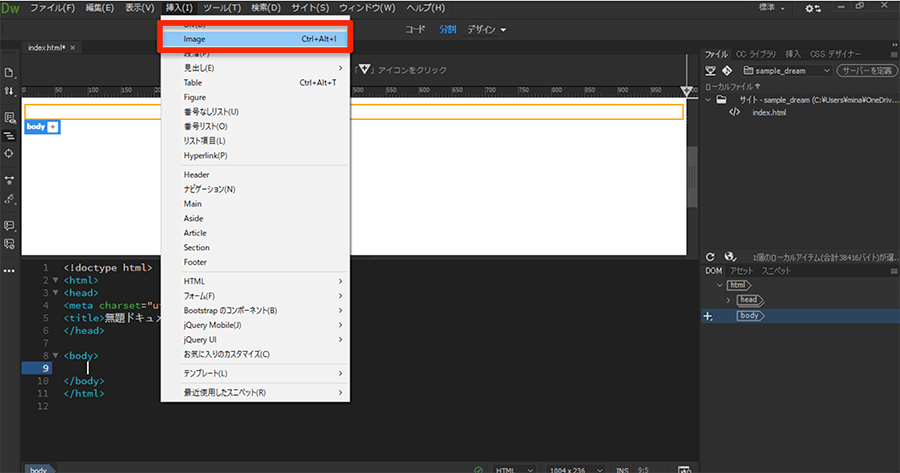Image resolution: width=900 pixels, height=473 pixels.
Task: Click the file management arrows icon
Action: [9, 91]
